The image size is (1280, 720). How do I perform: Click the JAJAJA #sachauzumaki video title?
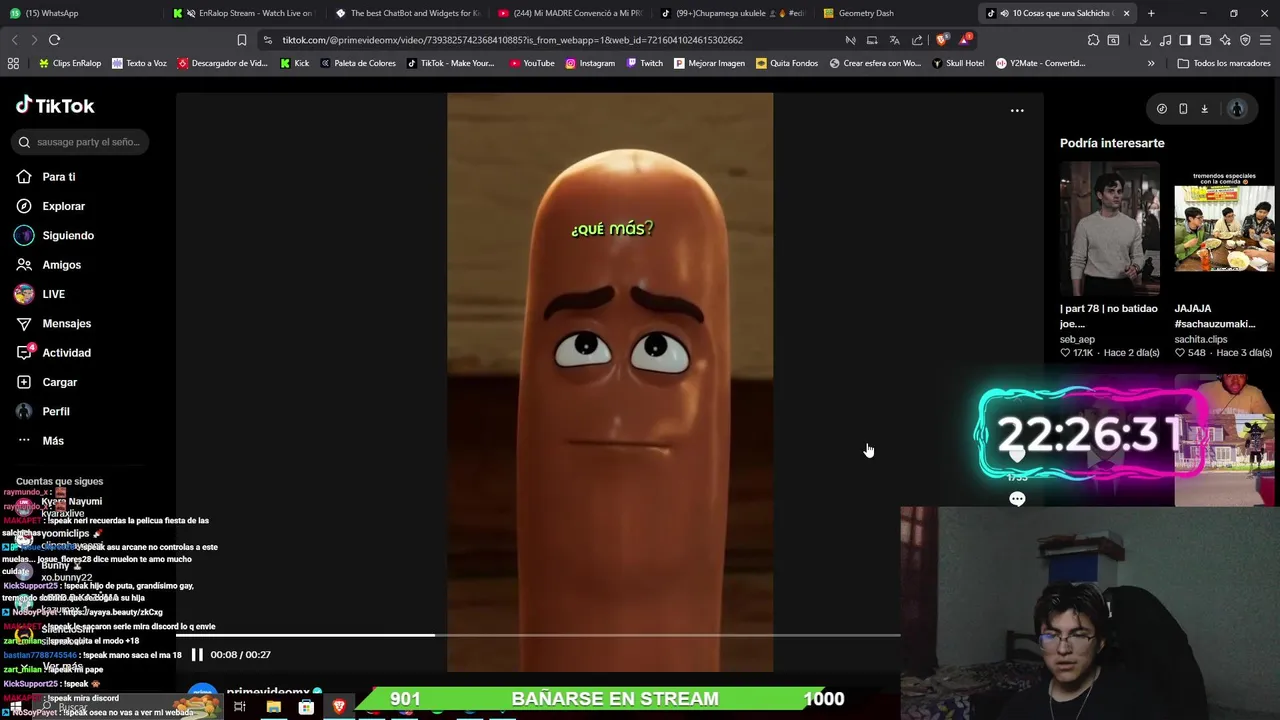pos(1214,316)
